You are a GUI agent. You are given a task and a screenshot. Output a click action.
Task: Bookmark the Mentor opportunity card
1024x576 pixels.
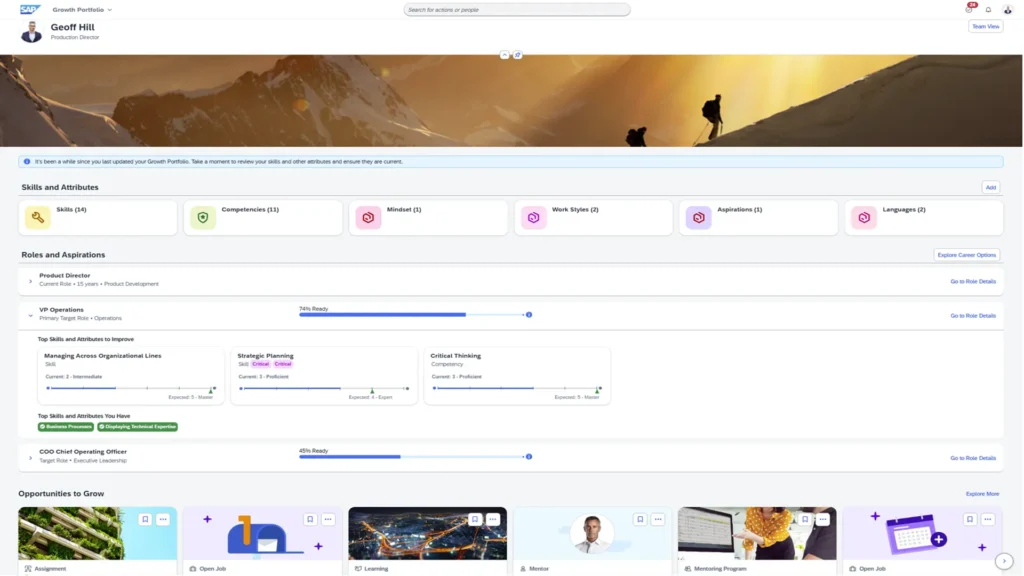pyautogui.click(x=640, y=519)
